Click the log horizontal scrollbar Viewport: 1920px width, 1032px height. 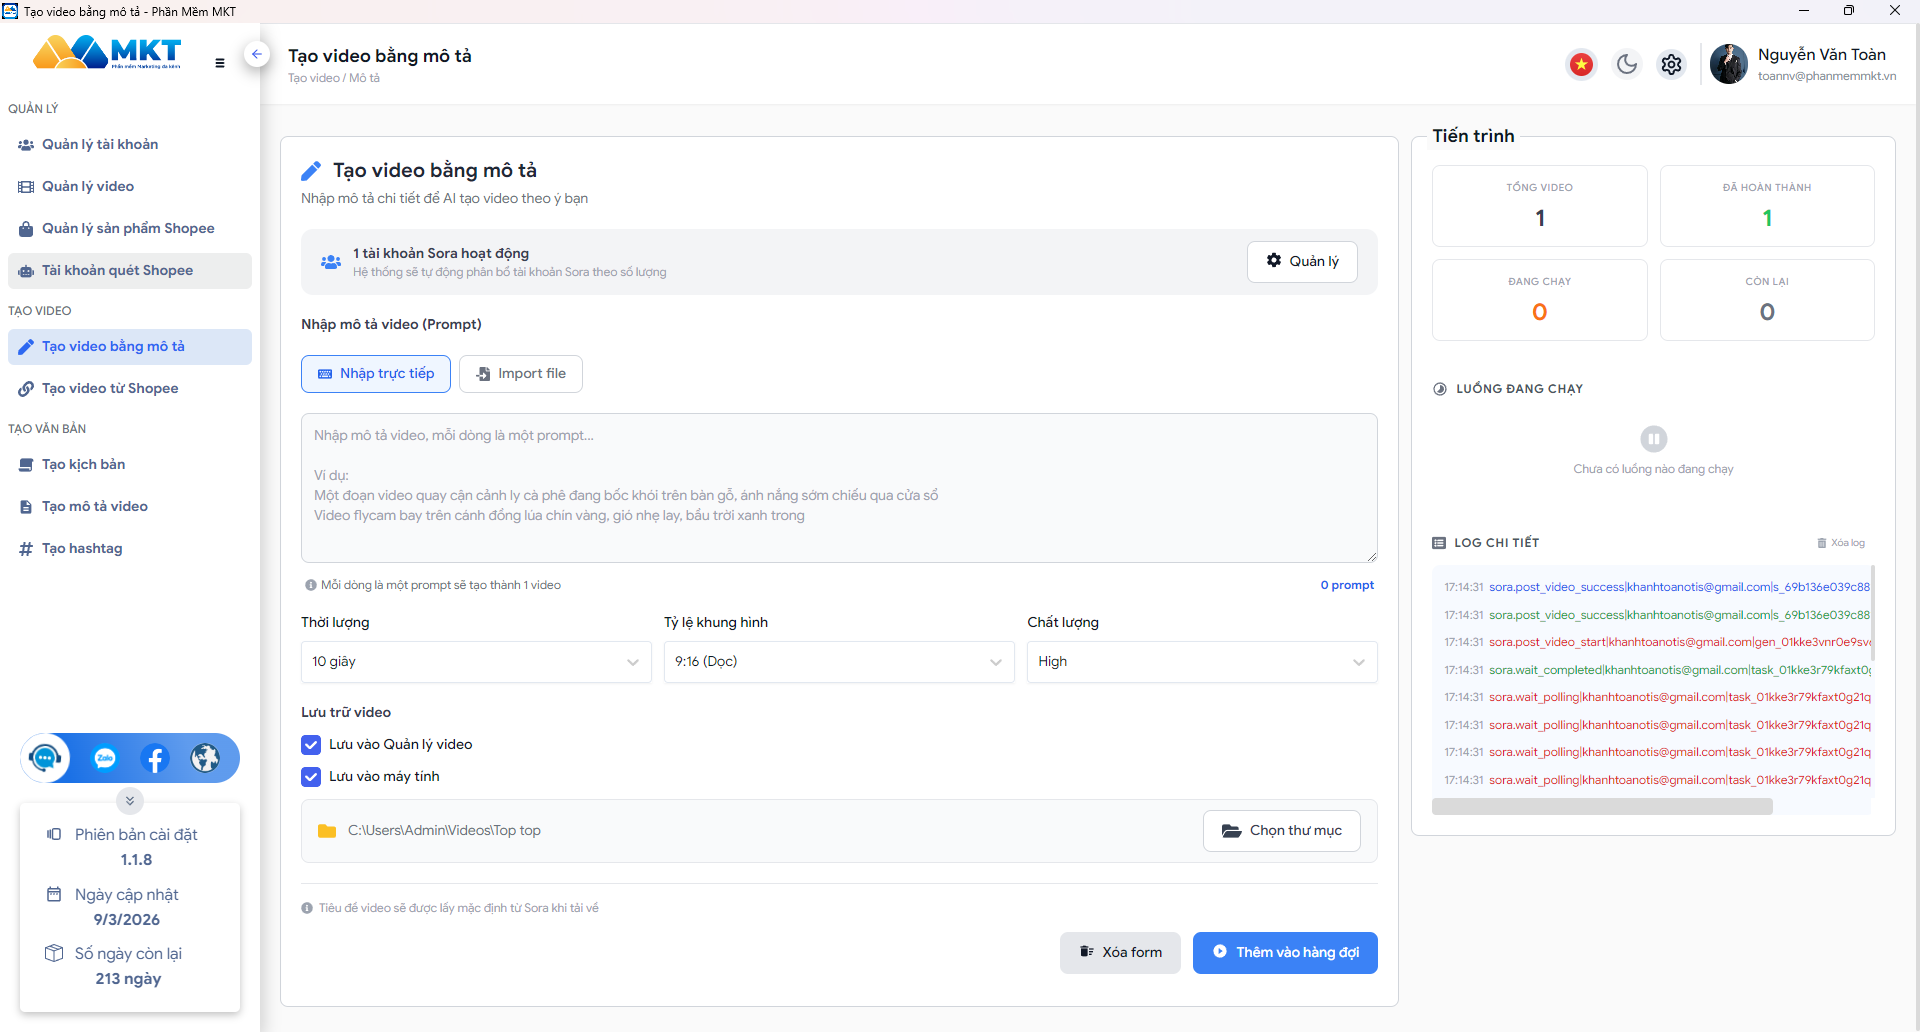click(x=1602, y=807)
